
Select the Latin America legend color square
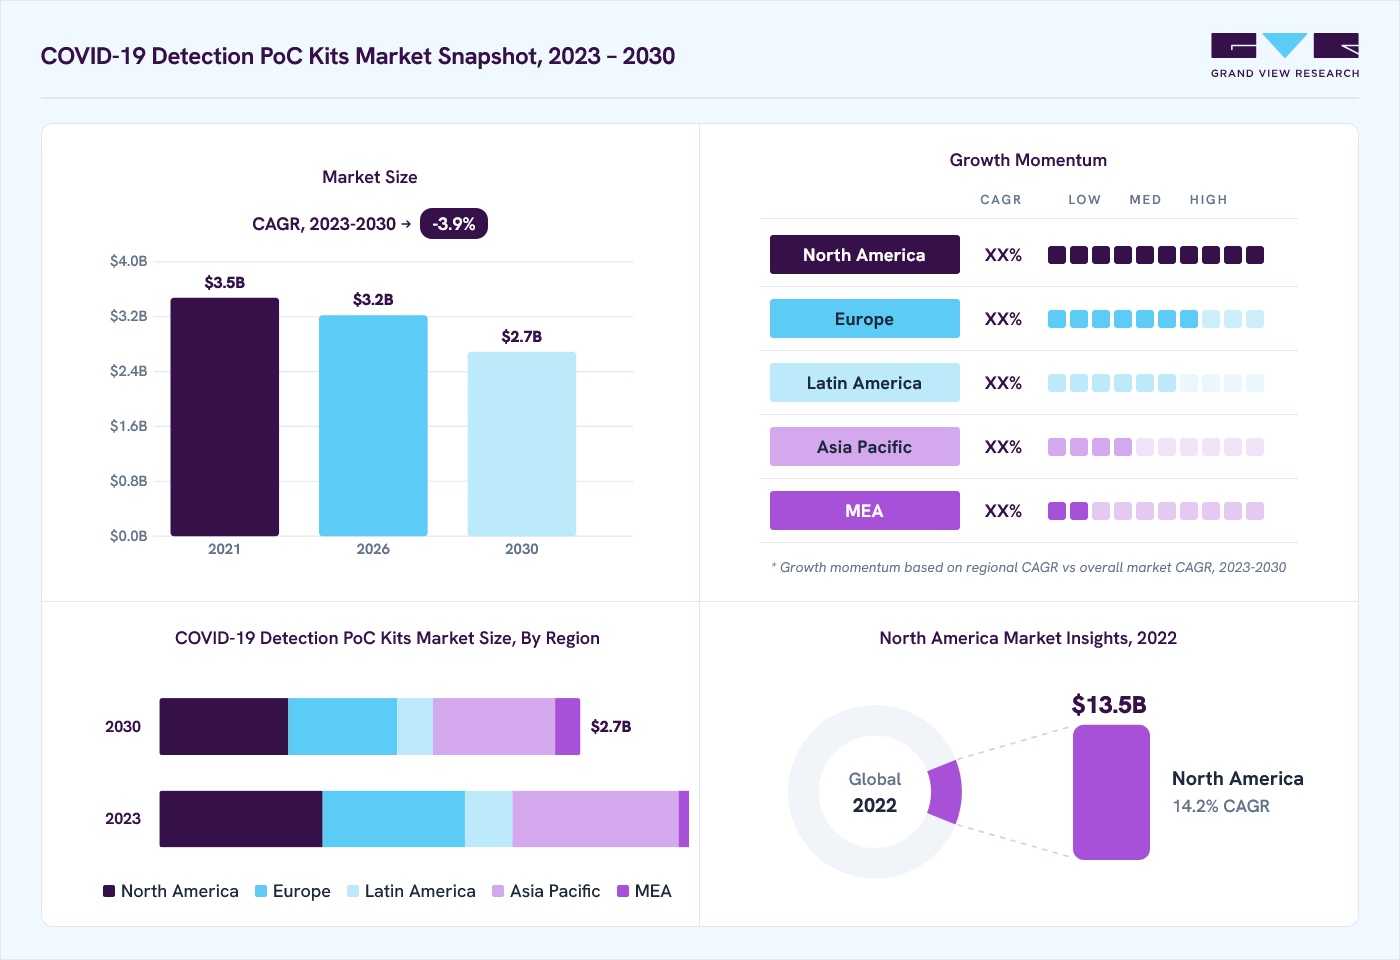(x=353, y=891)
